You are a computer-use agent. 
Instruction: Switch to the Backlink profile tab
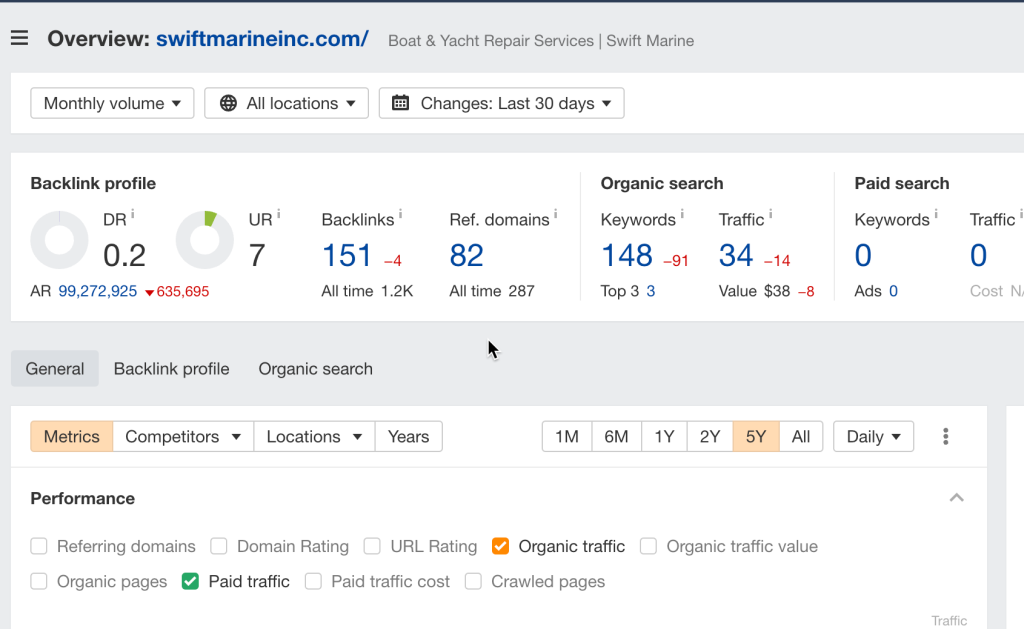(x=171, y=369)
